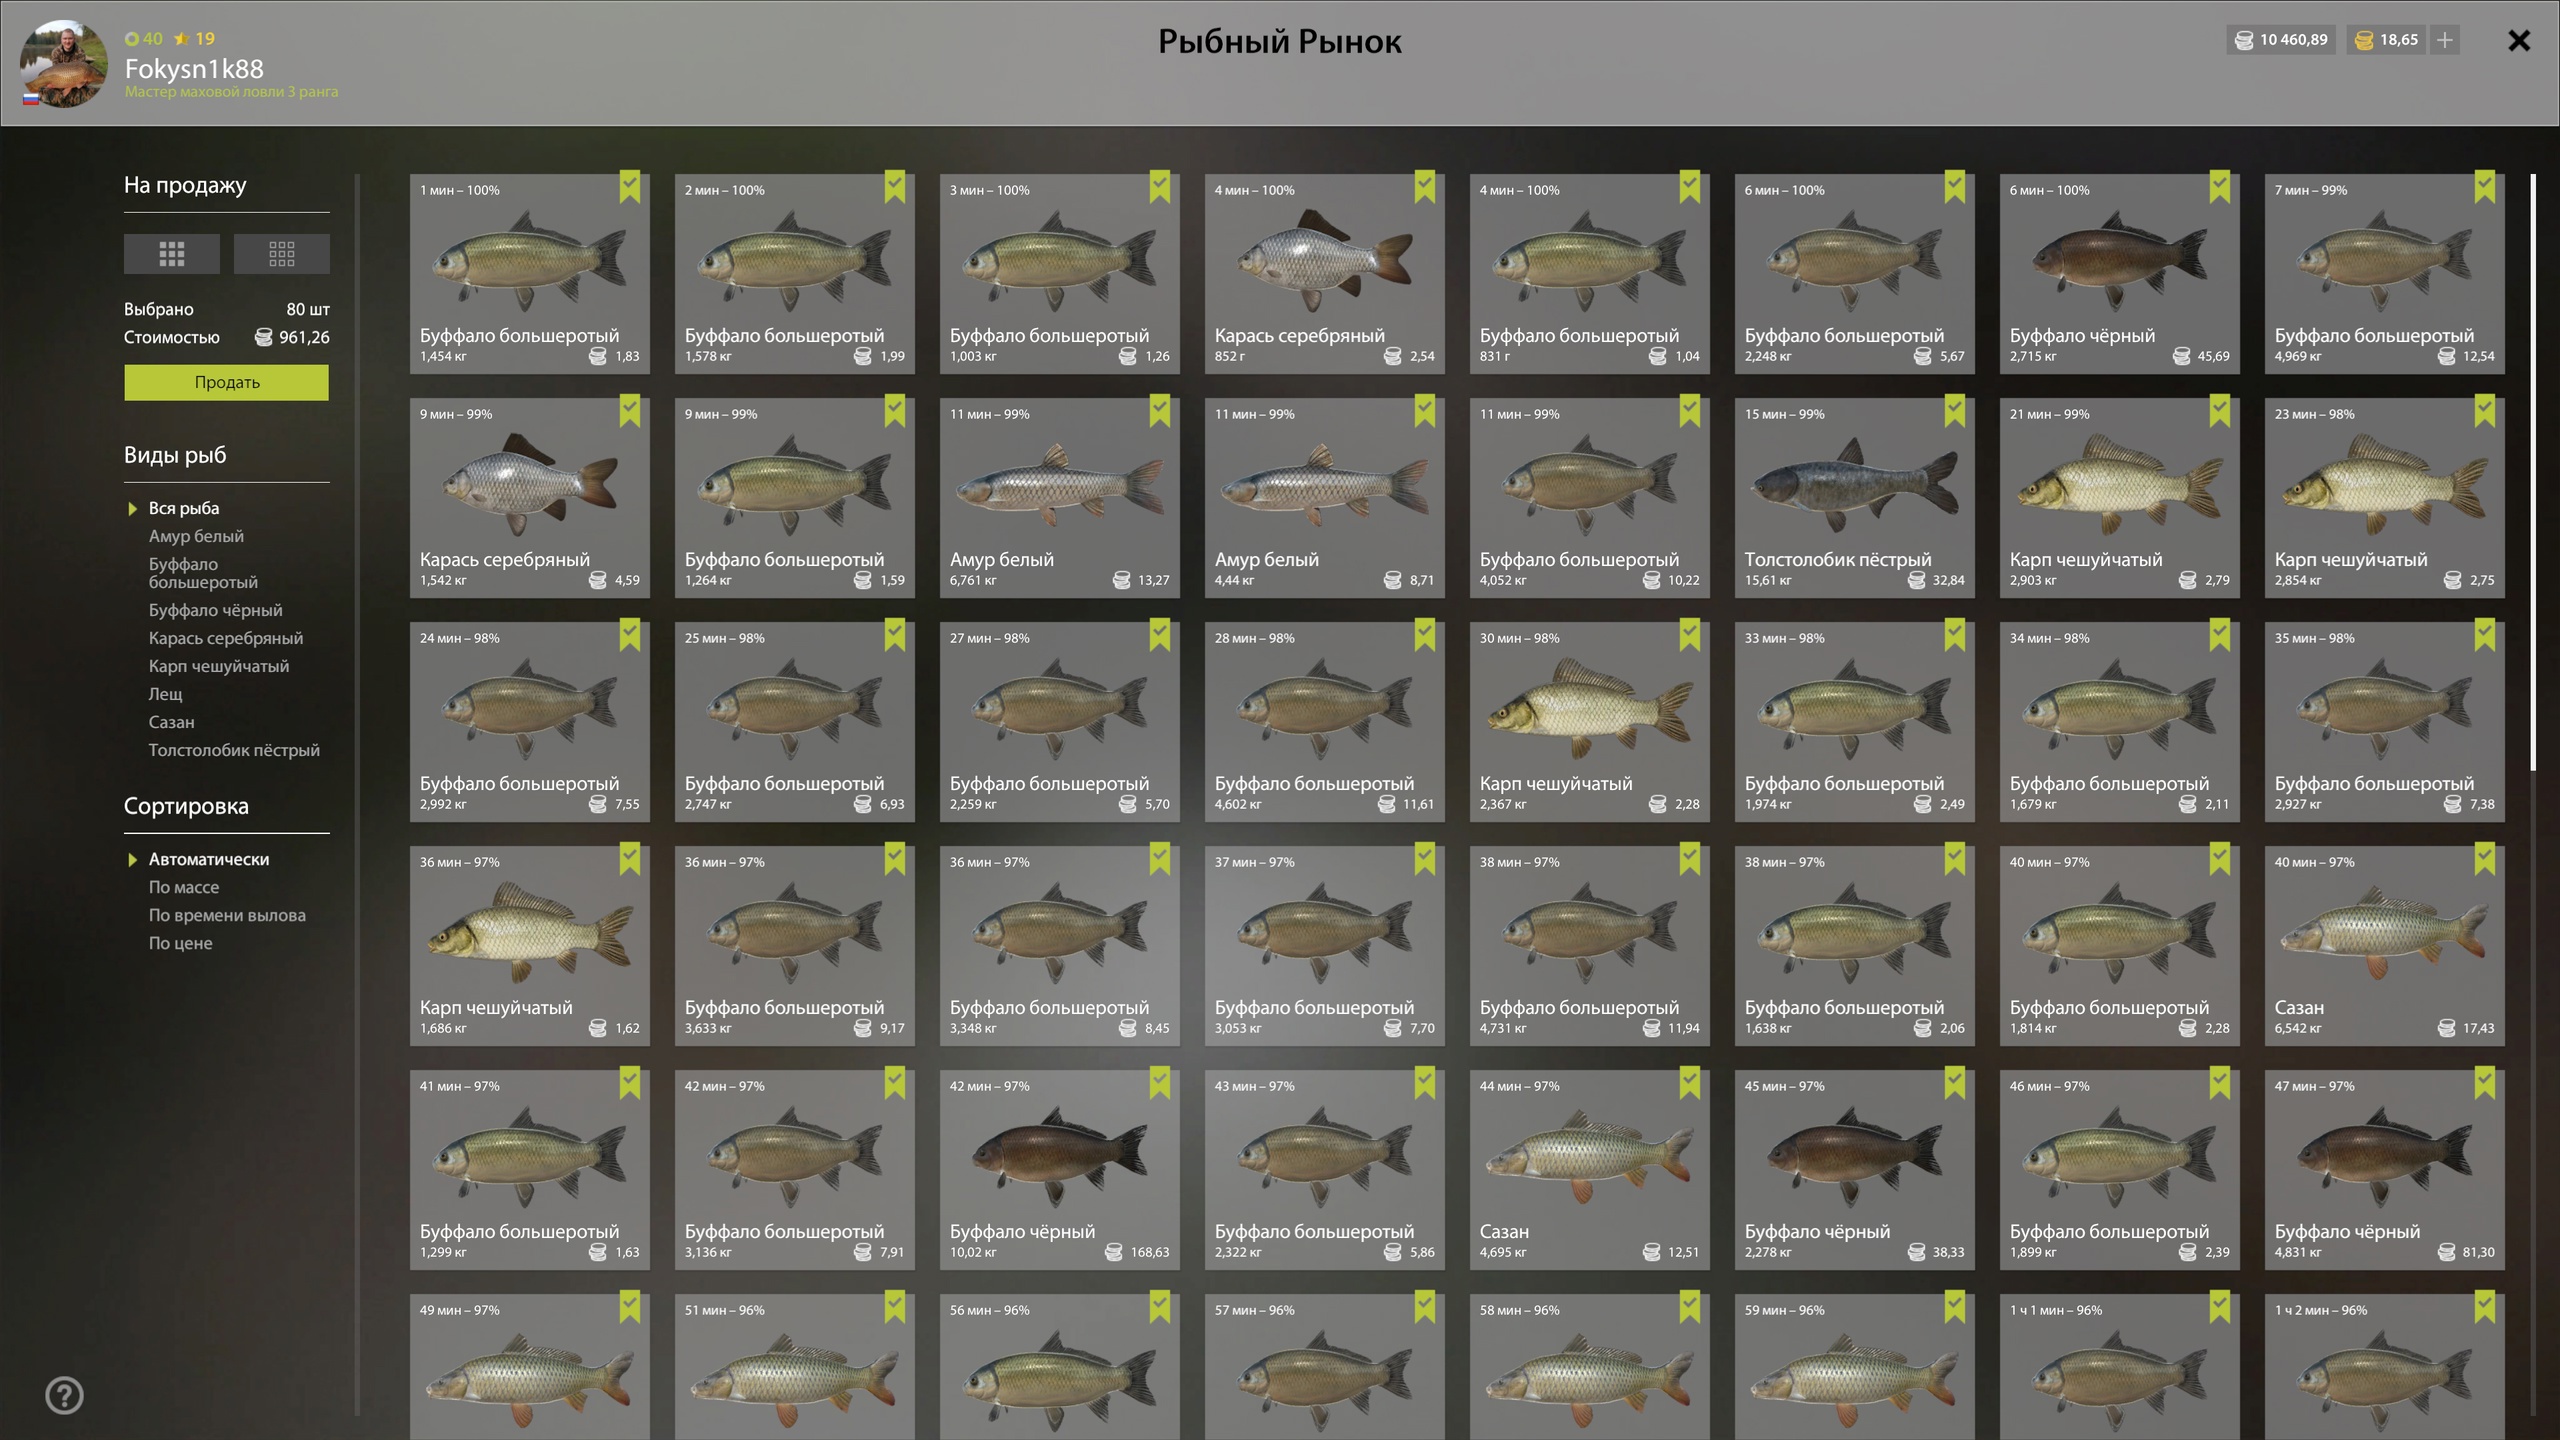Filter fish list by Амур белый
The height and width of the screenshot is (1440, 2560).
pos(196,536)
